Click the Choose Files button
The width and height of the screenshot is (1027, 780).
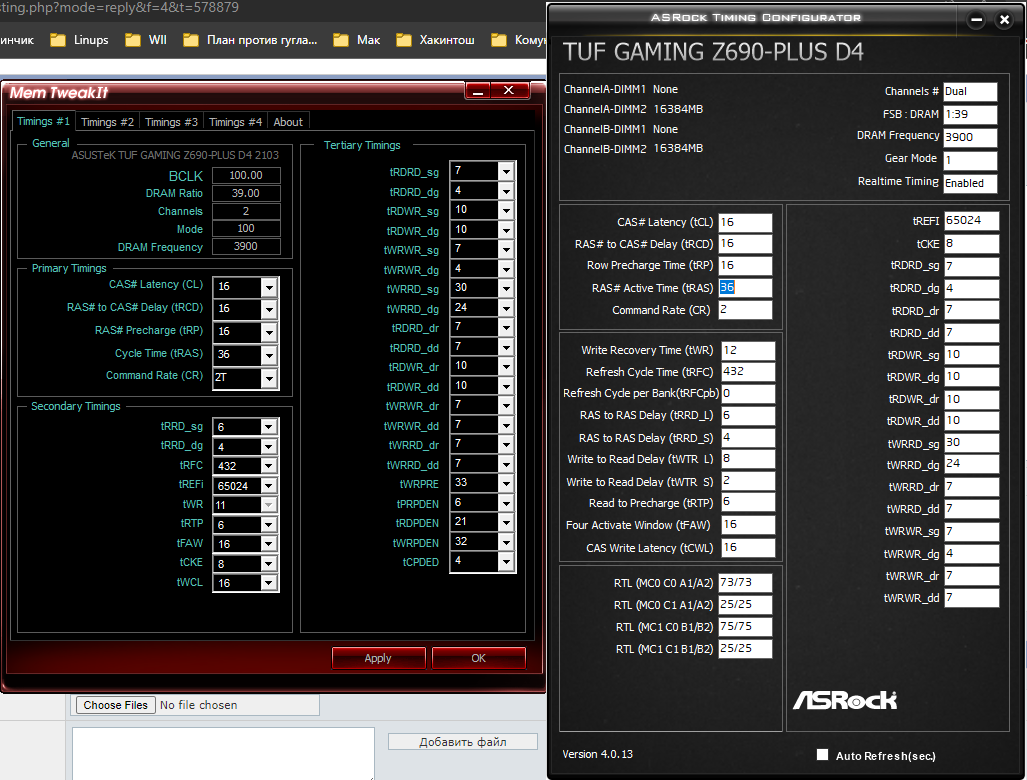pyautogui.click(x=116, y=705)
